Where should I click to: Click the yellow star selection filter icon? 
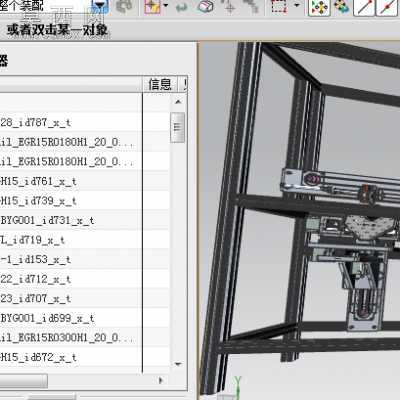(152, 7)
